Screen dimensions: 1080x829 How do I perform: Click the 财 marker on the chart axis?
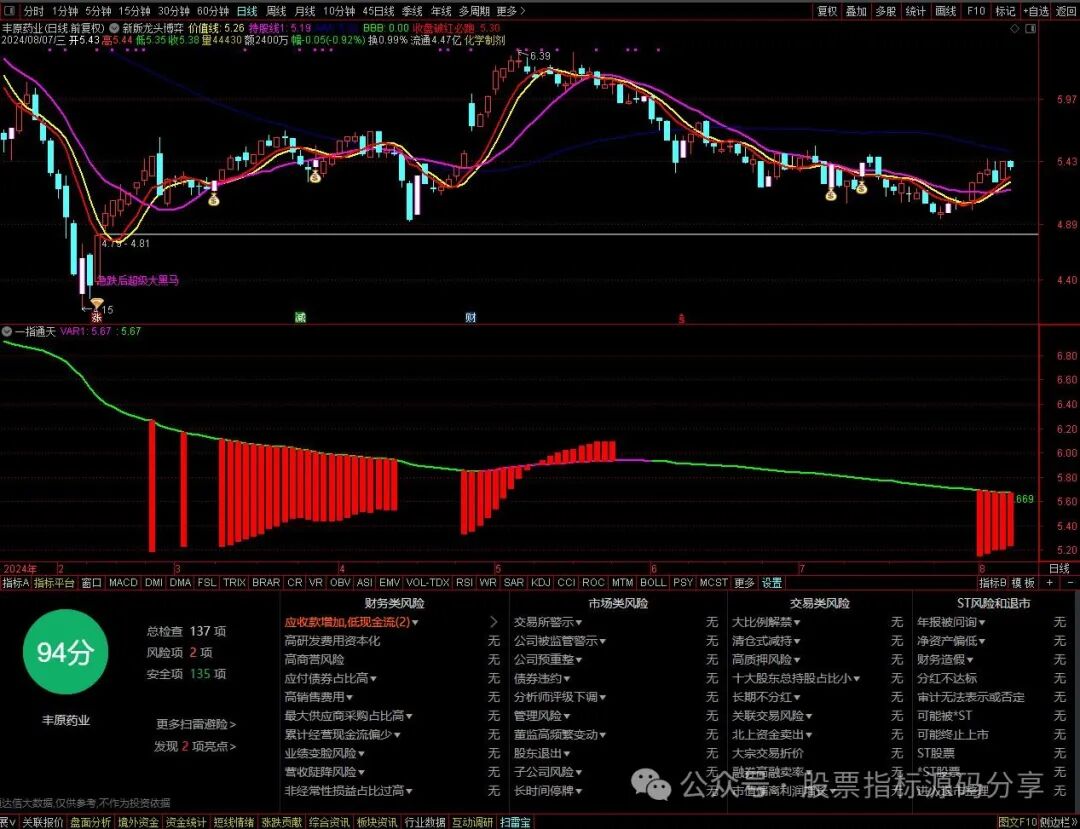tap(470, 317)
